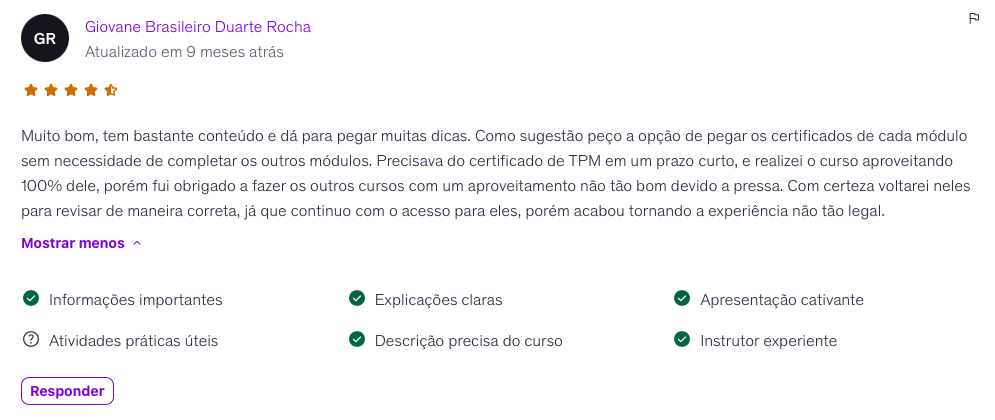Click checkmark next to Informações importantes
Viewport: 995px width, 420px height.
pyautogui.click(x=31, y=298)
